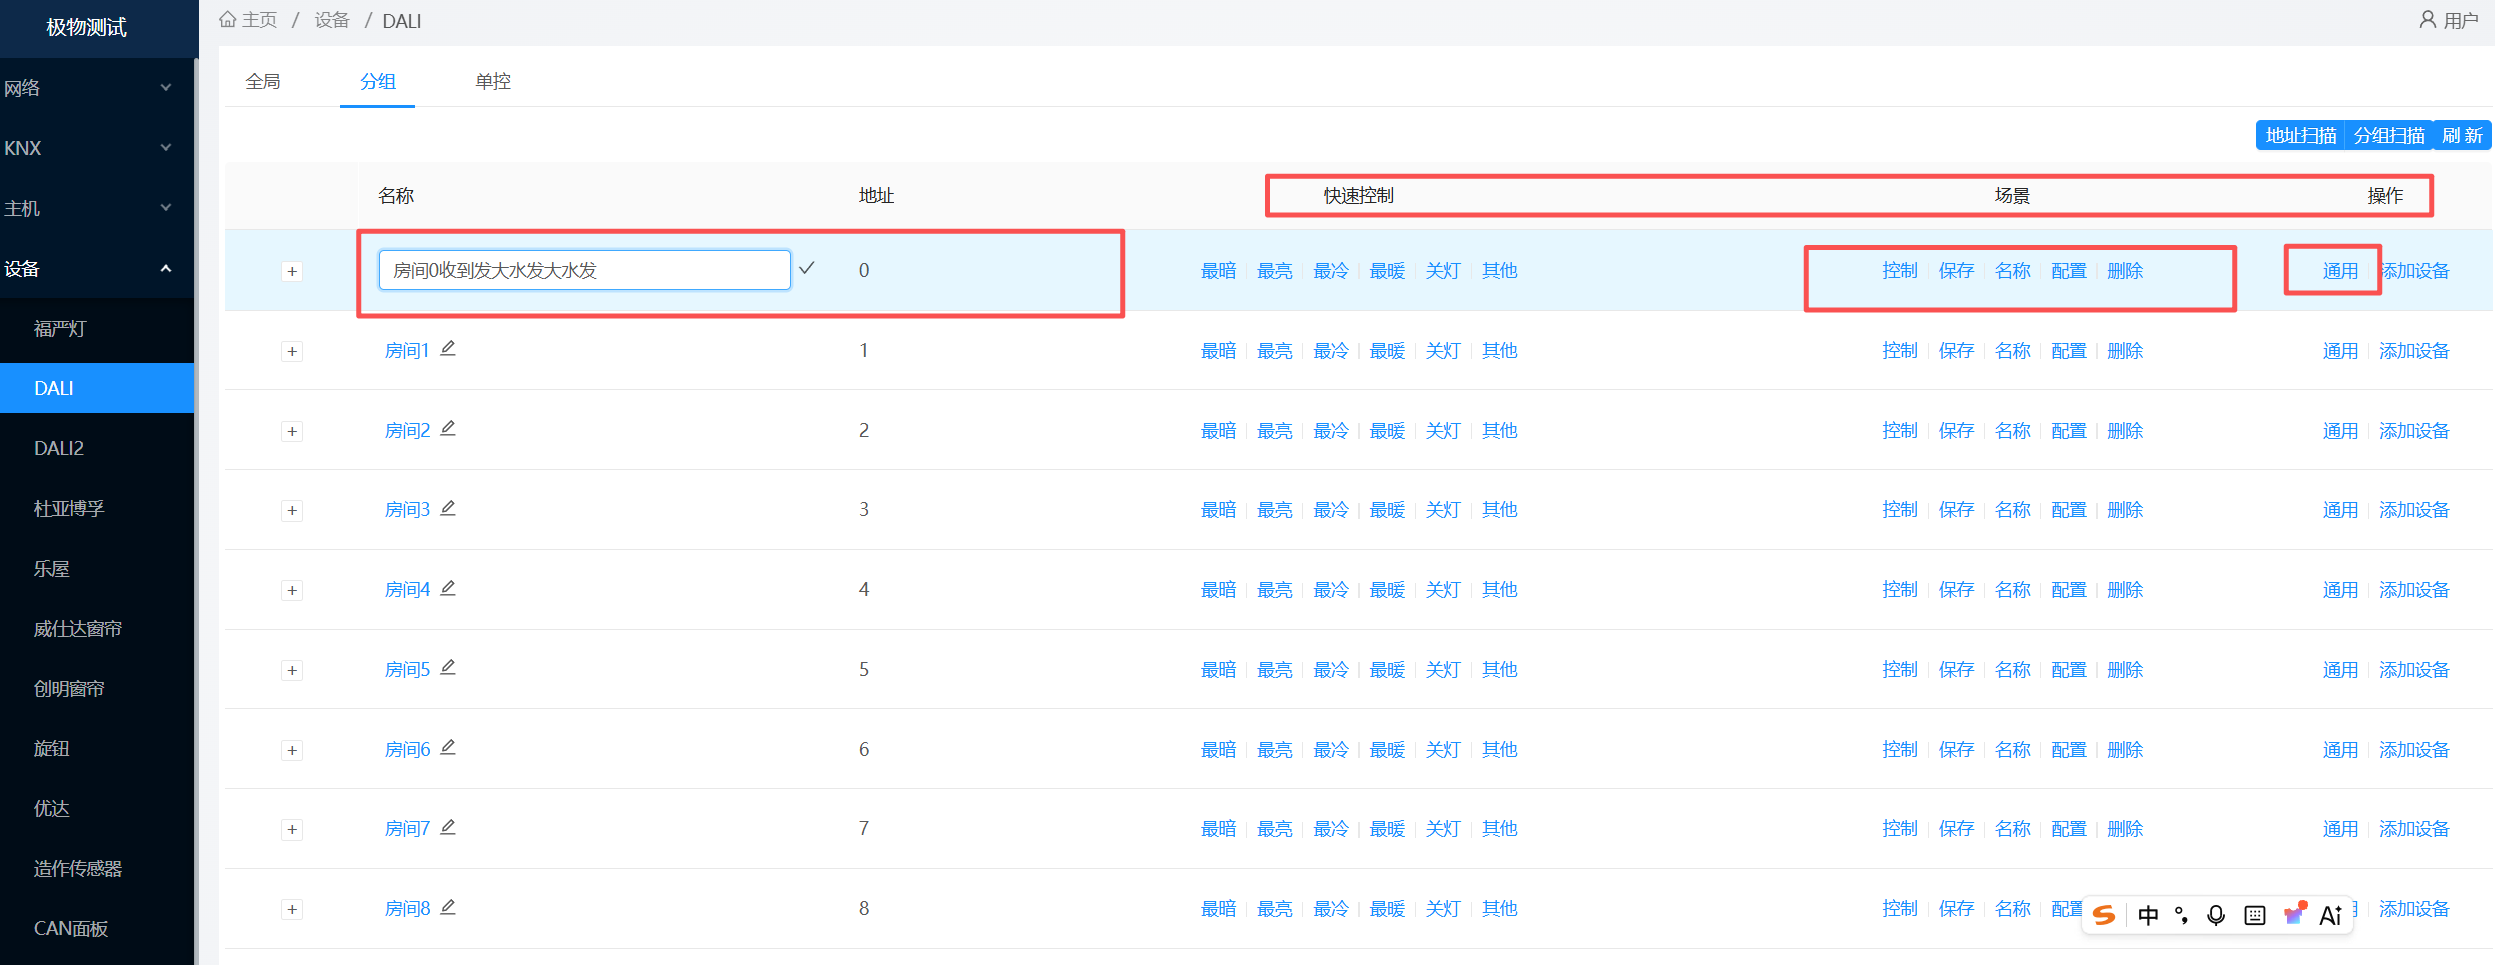Click 最暖 in the 房间8 row
Viewport: 2495px width, 965px height.
1387,909
